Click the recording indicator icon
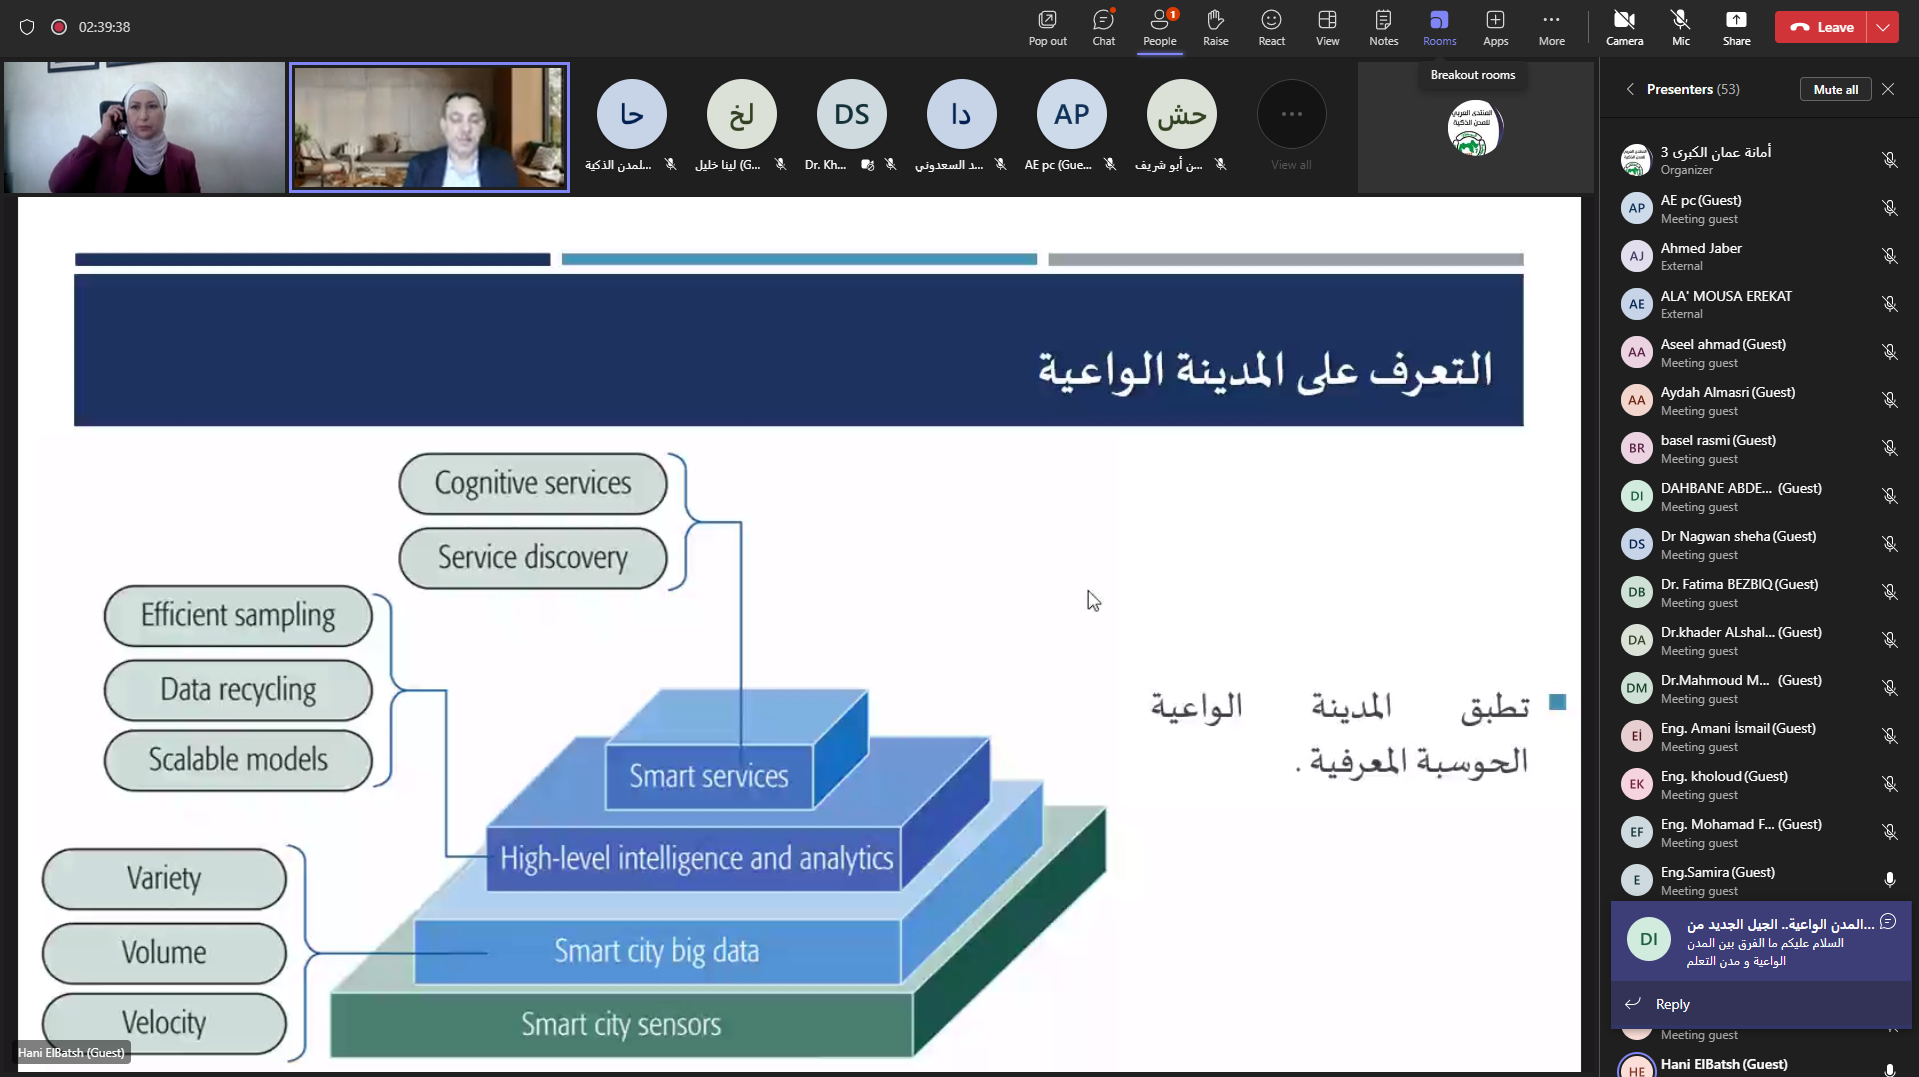The image size is (1919, 1077). click(59, 27)
